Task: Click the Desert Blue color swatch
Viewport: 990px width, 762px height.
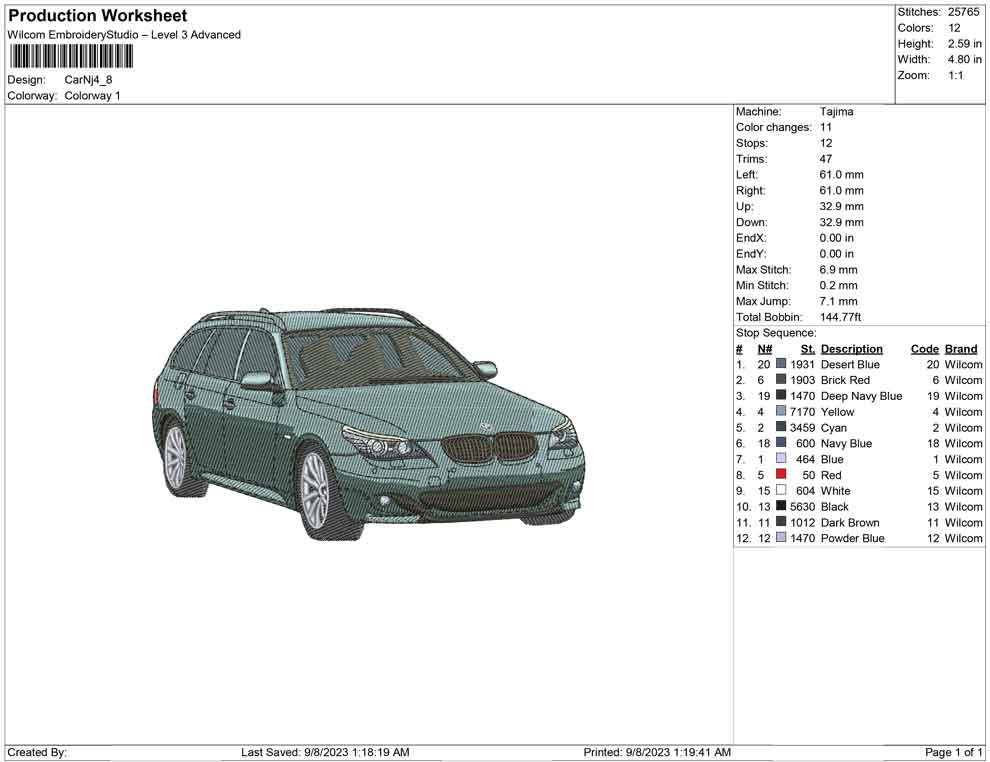Action: [781, 365]
